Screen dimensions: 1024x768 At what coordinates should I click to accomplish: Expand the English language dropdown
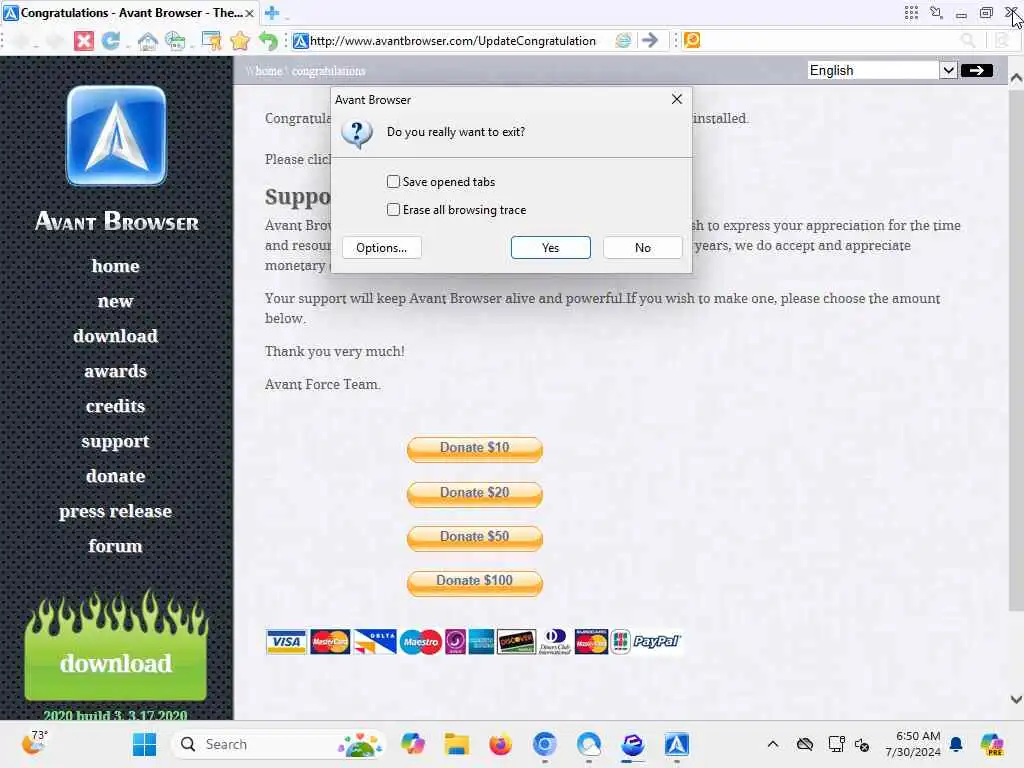coord(948,71)
